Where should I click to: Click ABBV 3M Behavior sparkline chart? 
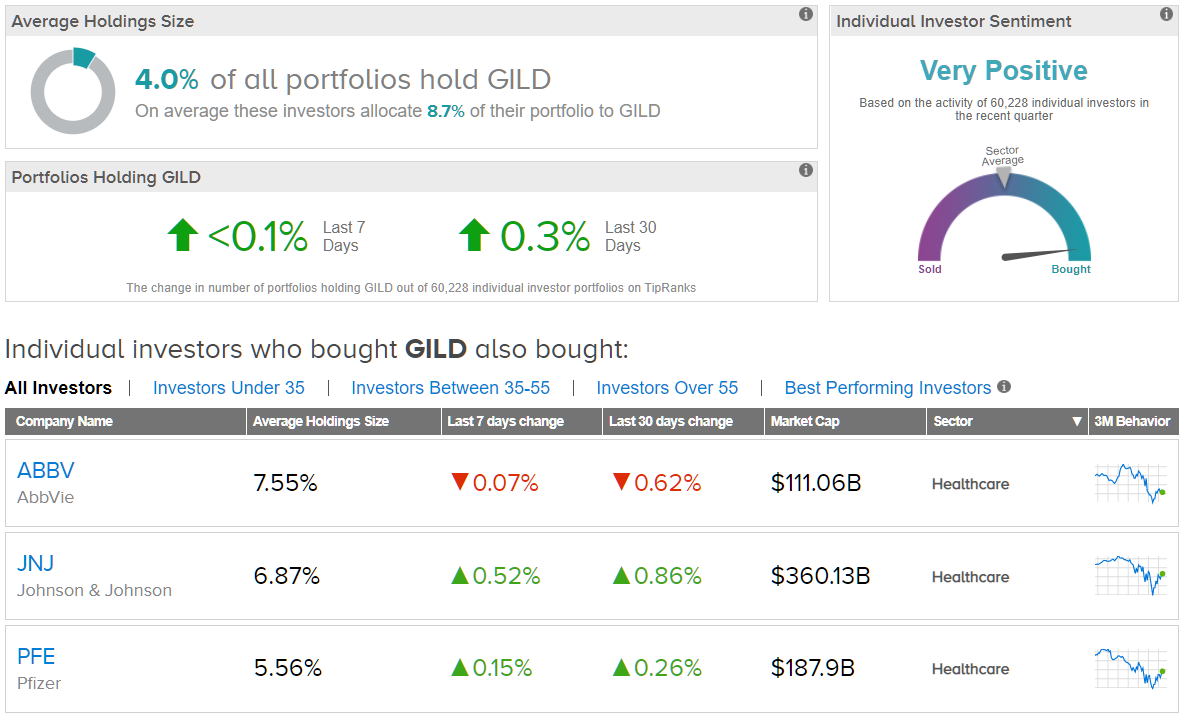pyautogui.click(x=1130, y=483)
